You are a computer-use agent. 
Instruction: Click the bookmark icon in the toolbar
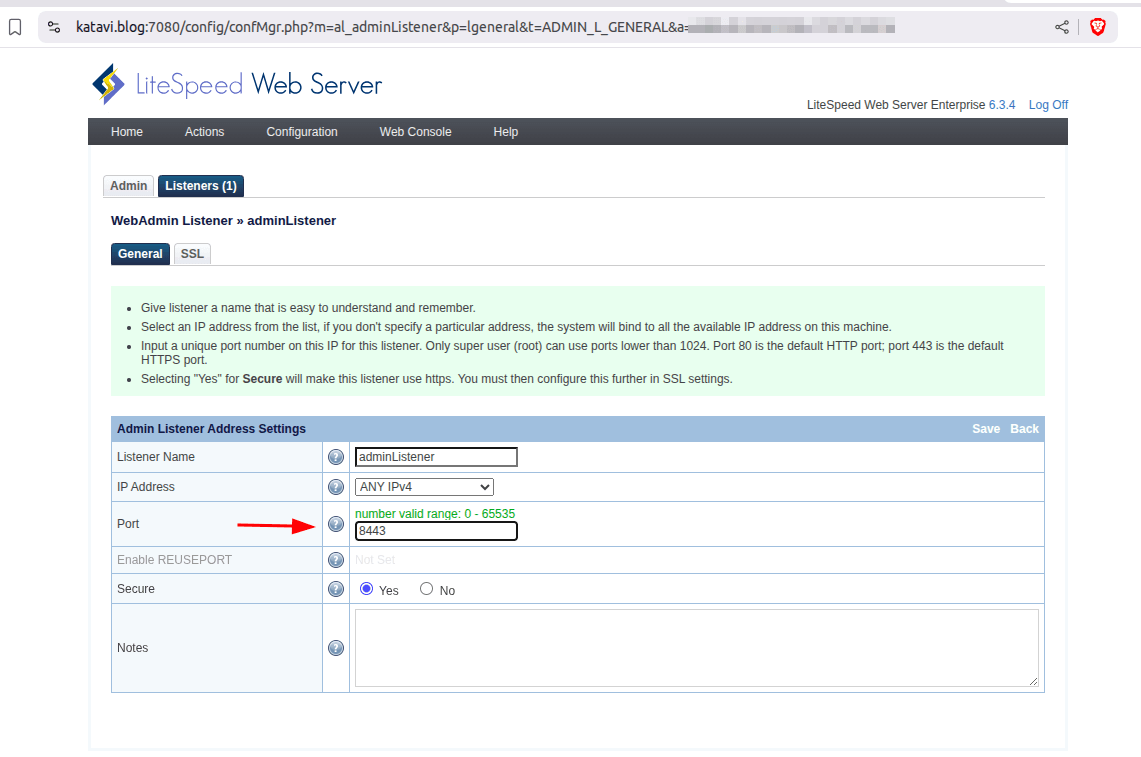click(13, 27)
